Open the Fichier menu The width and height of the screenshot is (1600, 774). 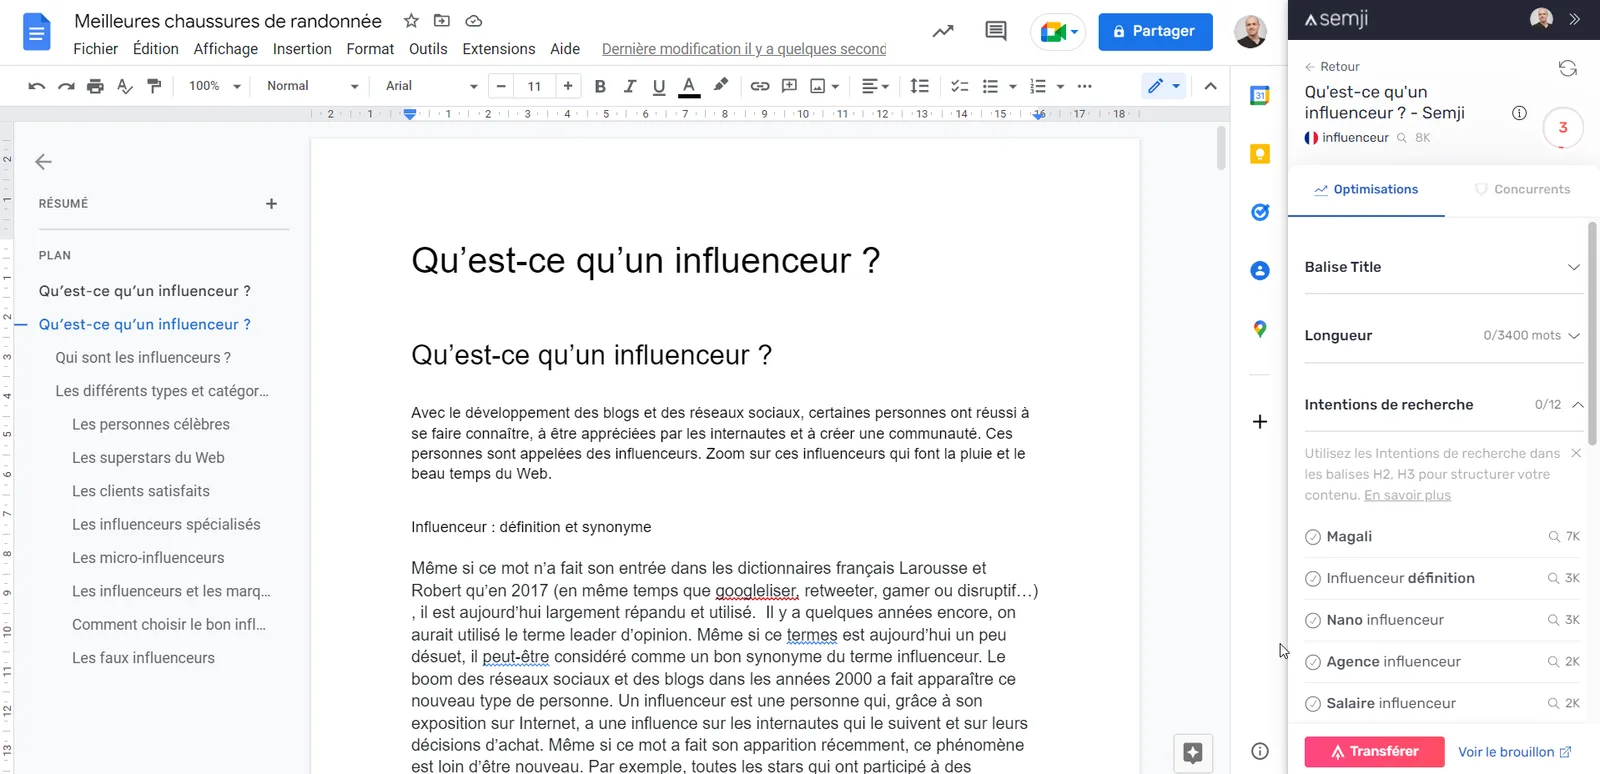coord(95,49)
